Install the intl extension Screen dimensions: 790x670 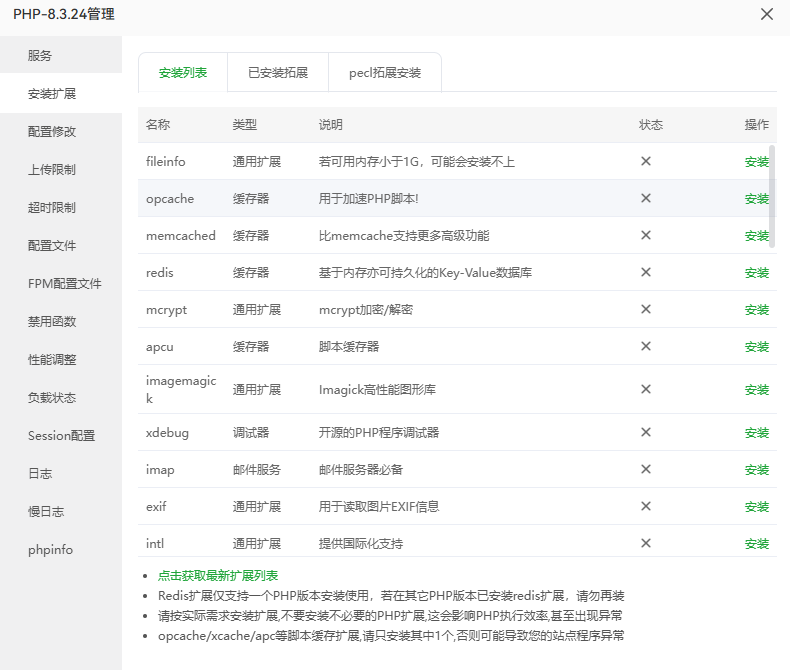757,544
